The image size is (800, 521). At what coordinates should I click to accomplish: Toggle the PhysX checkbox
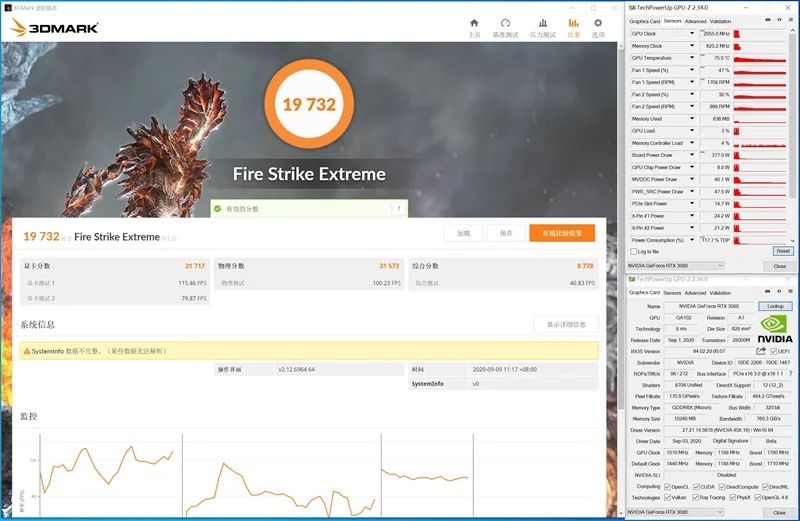pyautogui.click(x=733, y=498)
